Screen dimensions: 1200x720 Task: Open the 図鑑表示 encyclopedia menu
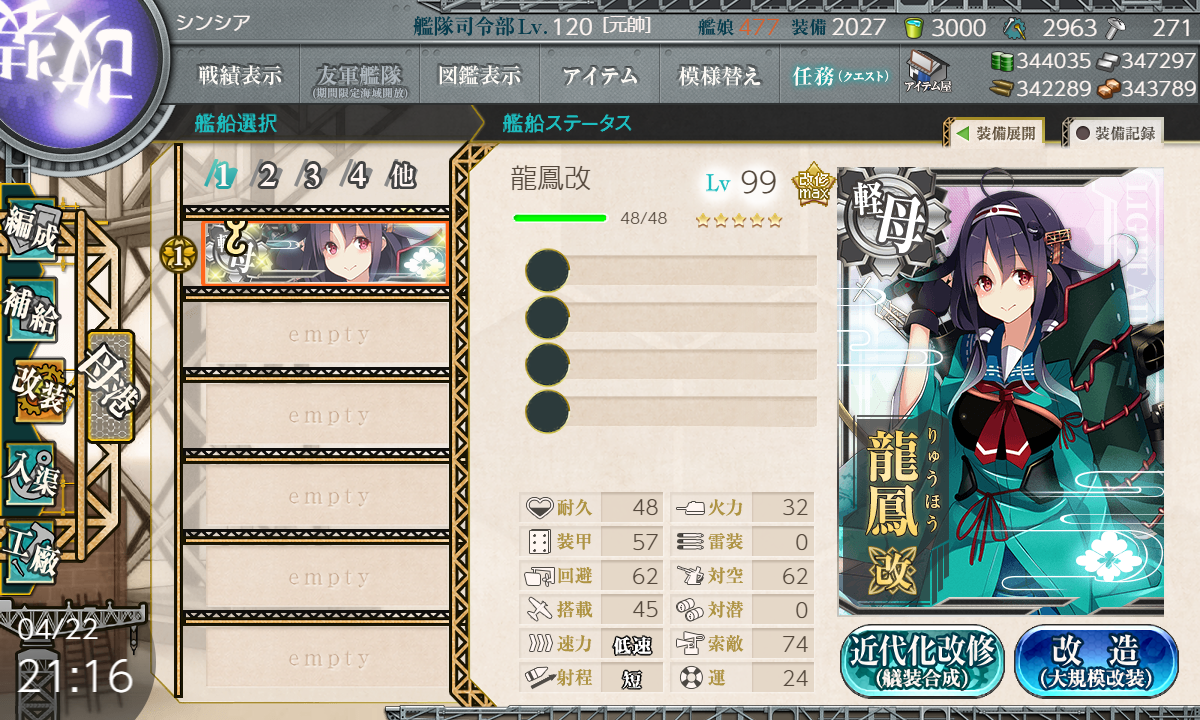(480, 75)
